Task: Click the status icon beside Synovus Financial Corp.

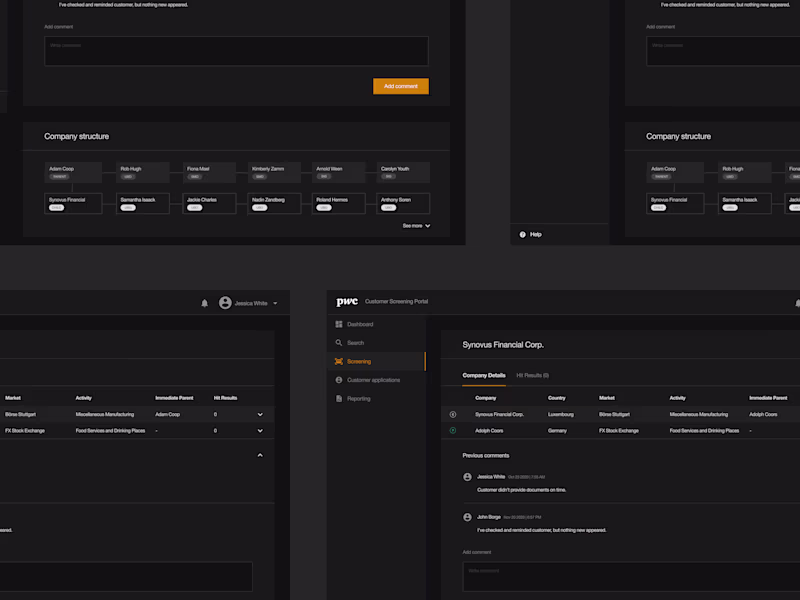Action: pos(453,414)
